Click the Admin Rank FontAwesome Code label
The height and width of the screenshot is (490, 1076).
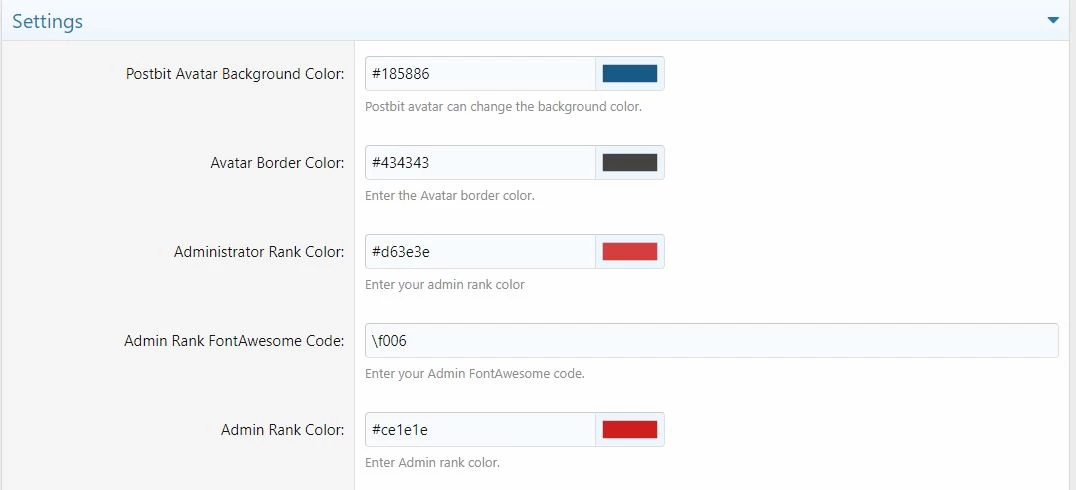click(x=234, y=341)
